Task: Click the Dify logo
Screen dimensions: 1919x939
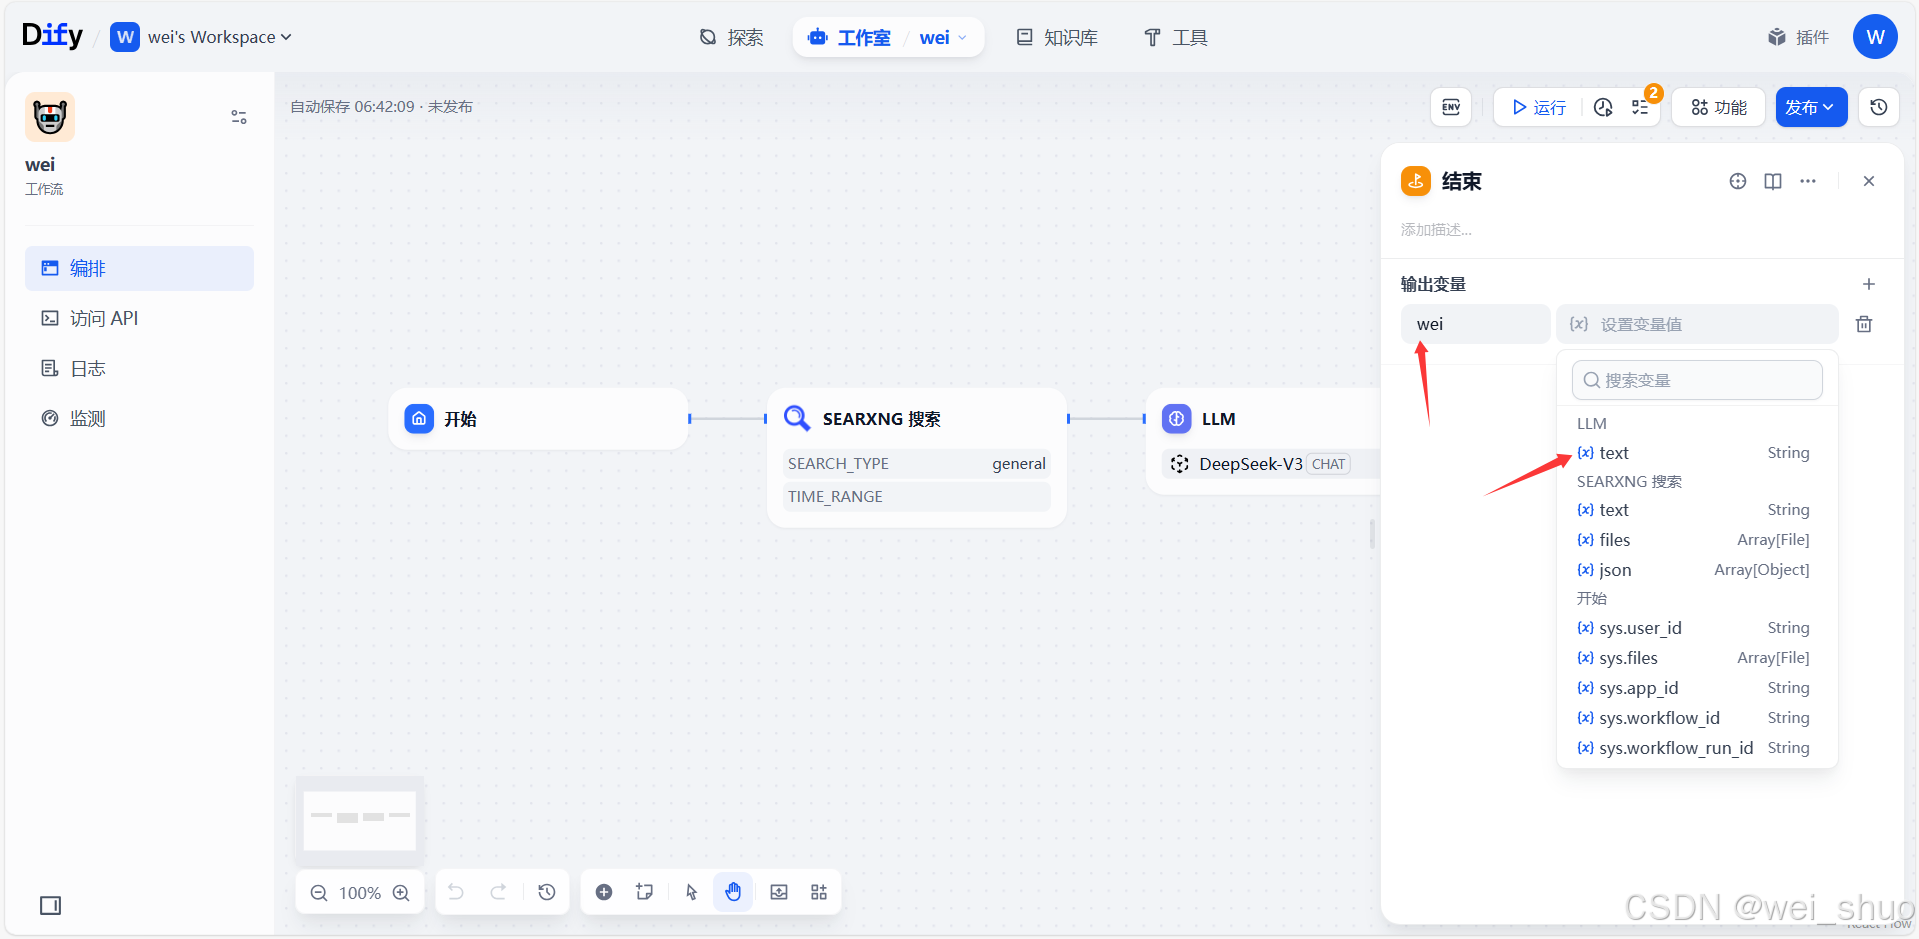Action: (52, 36)
